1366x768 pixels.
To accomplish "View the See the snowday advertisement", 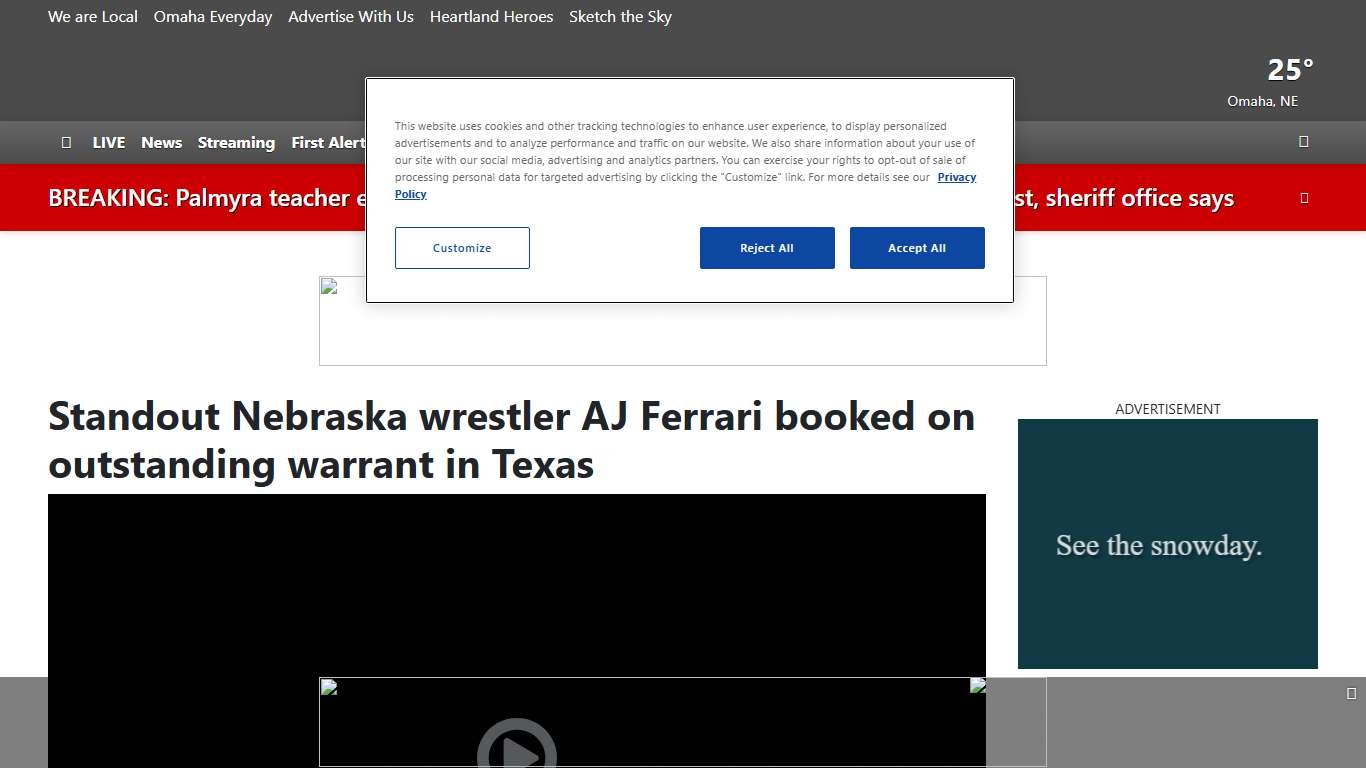I will click(x=1167, y=543).
